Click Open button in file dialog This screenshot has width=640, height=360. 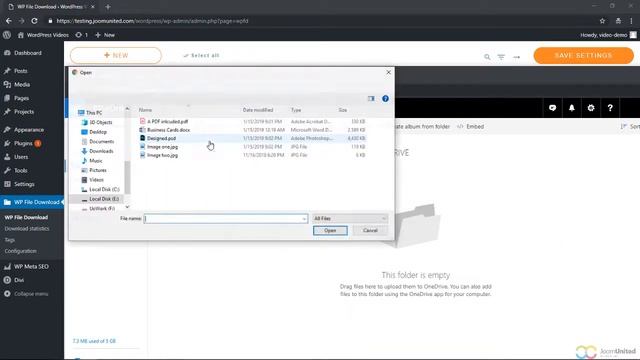tap(330, 231)
